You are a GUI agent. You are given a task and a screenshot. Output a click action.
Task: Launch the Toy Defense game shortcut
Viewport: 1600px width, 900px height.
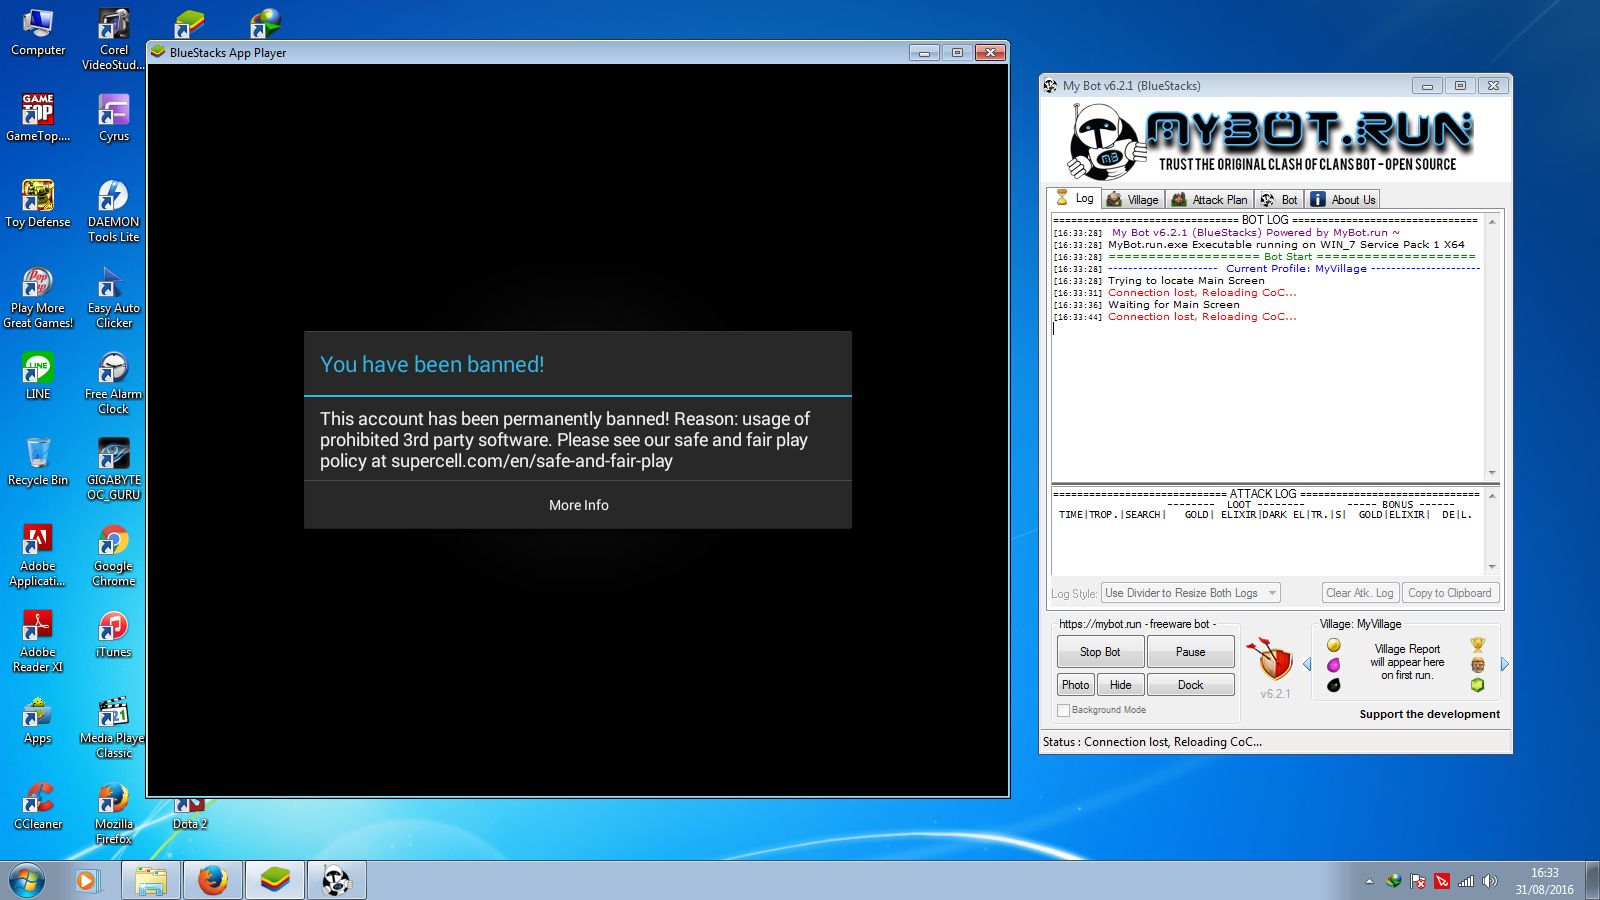pos(38,204)
